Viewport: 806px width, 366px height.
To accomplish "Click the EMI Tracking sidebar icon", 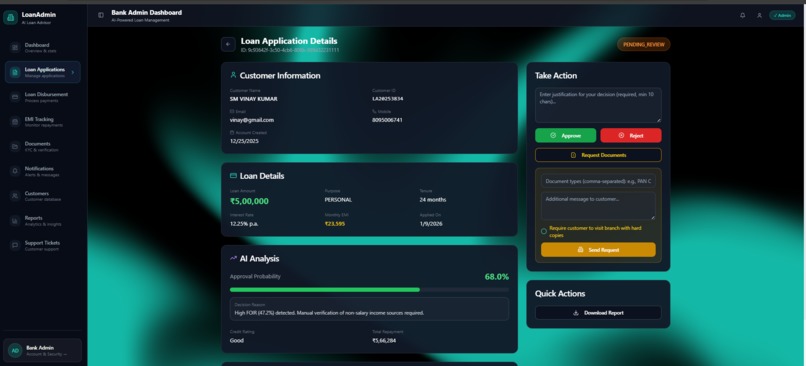I will coord(15,122).
